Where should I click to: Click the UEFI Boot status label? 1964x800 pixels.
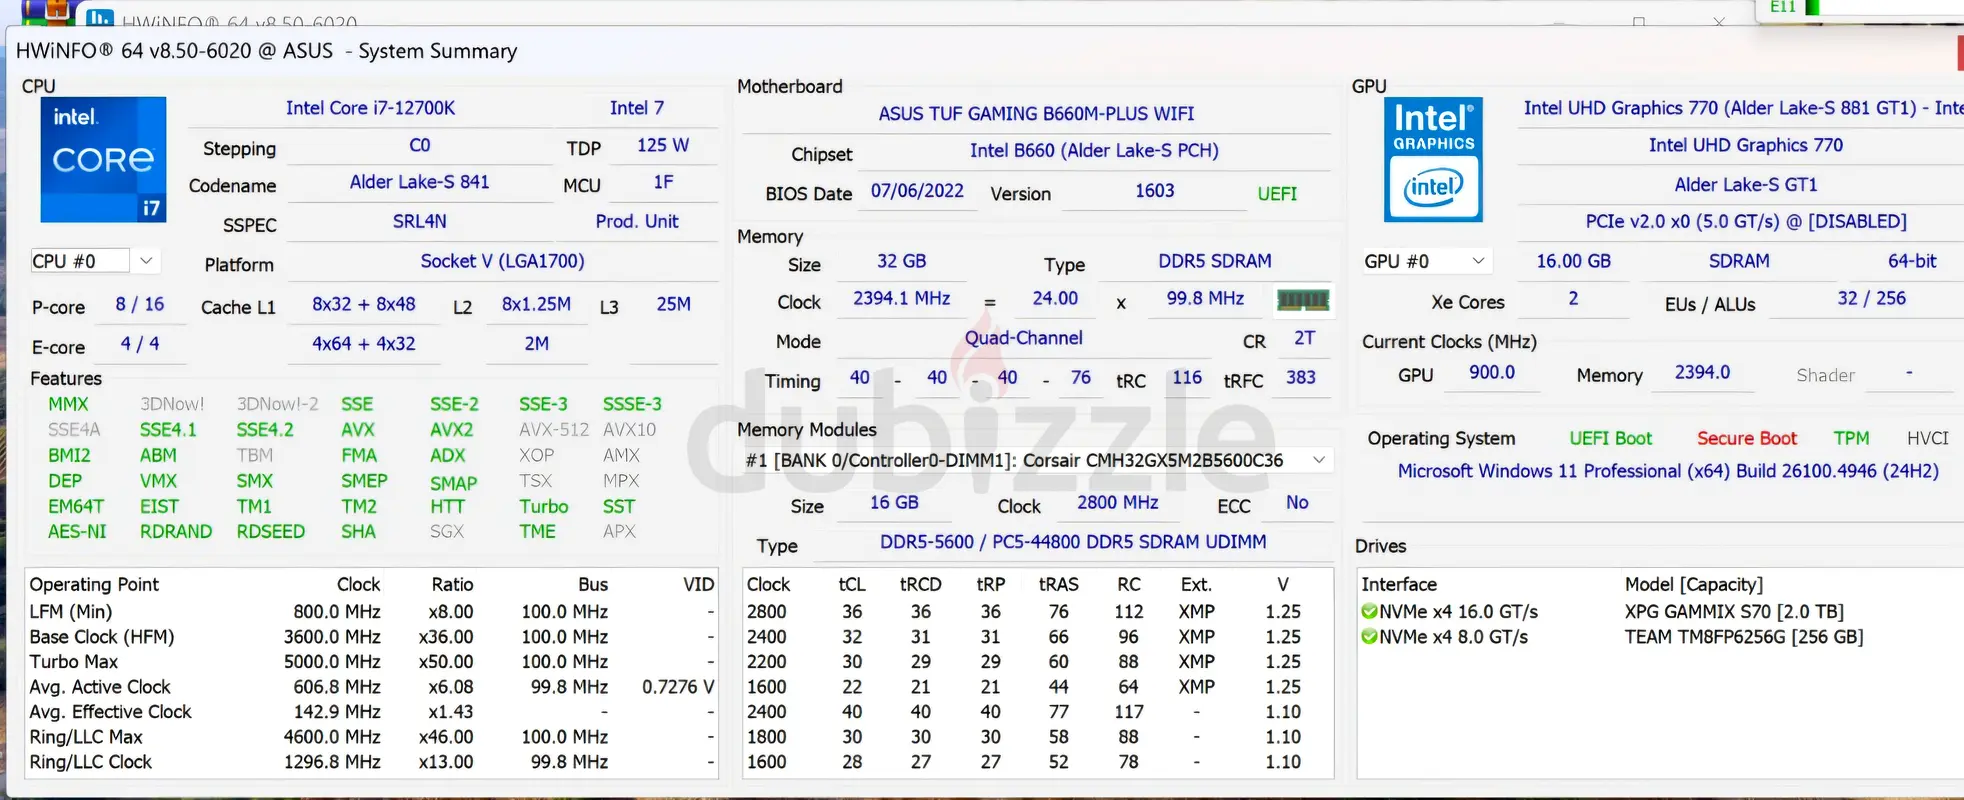point(1610,438)
